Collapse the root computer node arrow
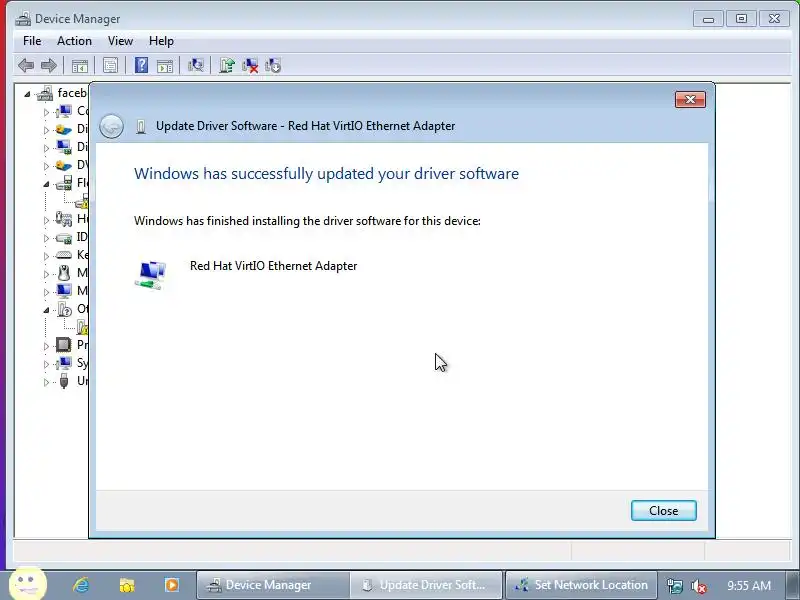Viewport: 800px width, 600px height. click(x=27, y=94)
